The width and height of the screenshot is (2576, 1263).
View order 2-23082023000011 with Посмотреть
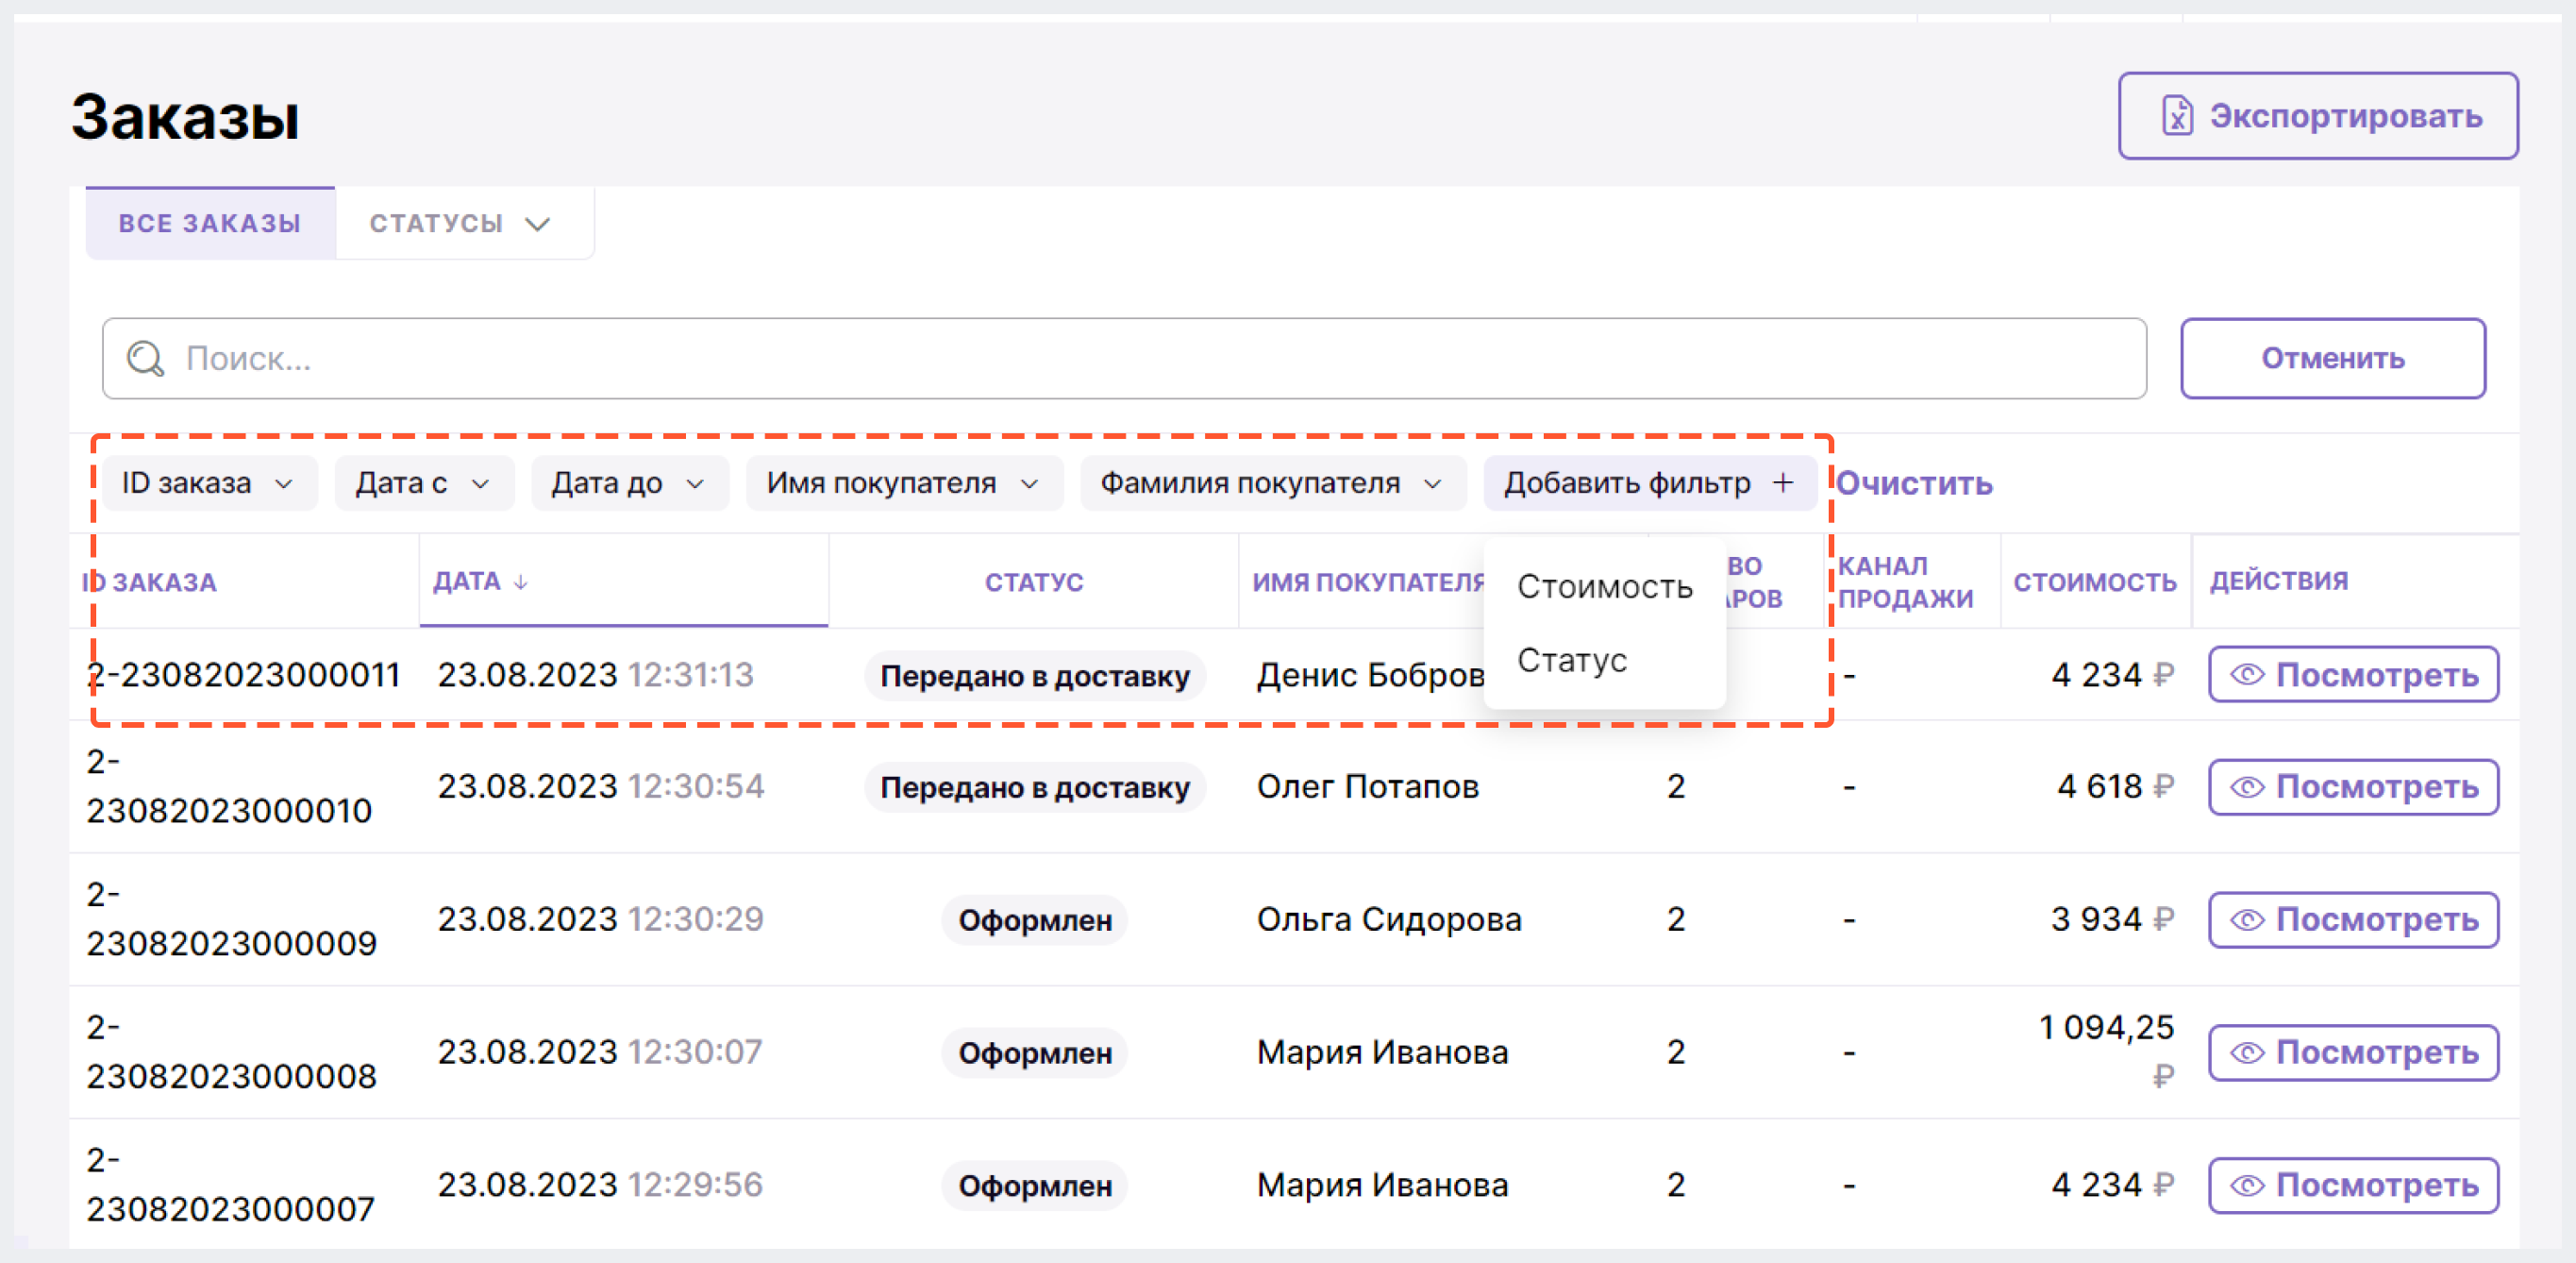pos(2353,675)
